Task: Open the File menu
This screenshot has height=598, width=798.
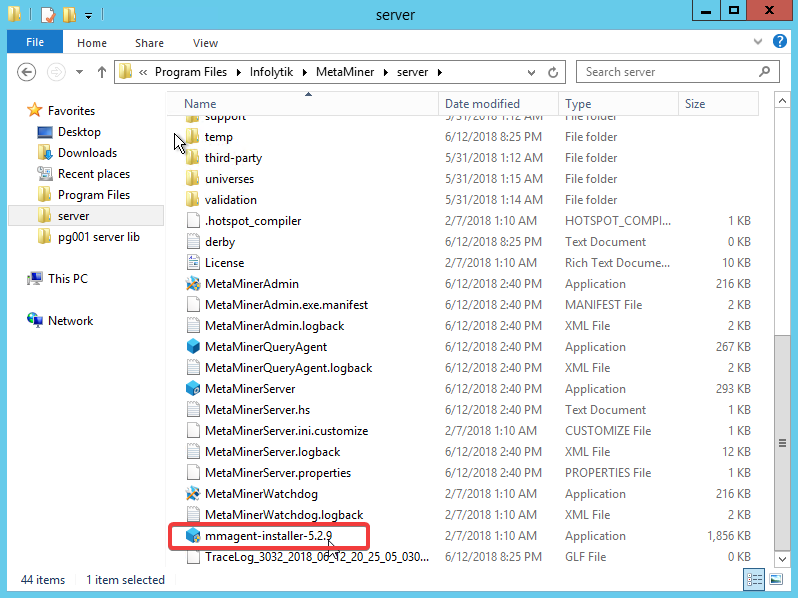Action: [35, 42]
